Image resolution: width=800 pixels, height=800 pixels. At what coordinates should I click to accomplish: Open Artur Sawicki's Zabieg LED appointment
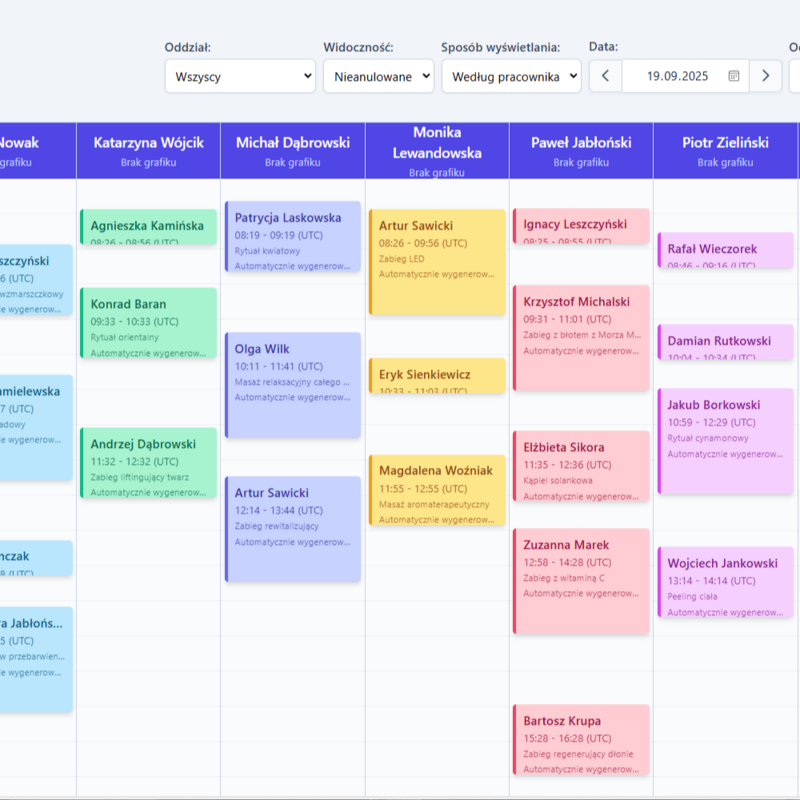tap(437, 260)
